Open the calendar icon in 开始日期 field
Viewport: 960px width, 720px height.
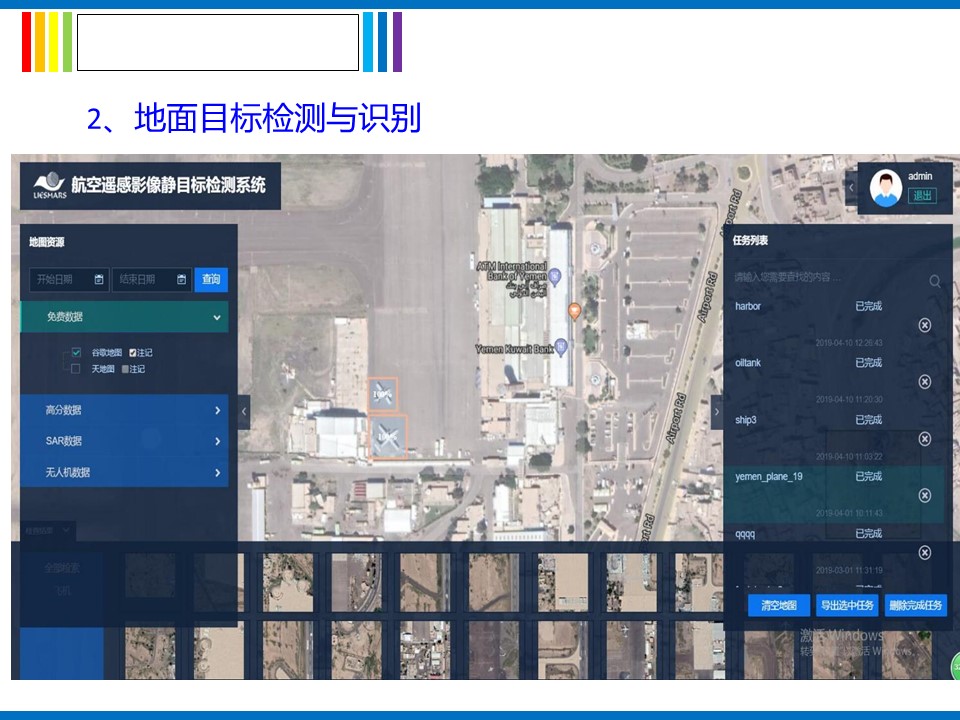coord(99,279)
